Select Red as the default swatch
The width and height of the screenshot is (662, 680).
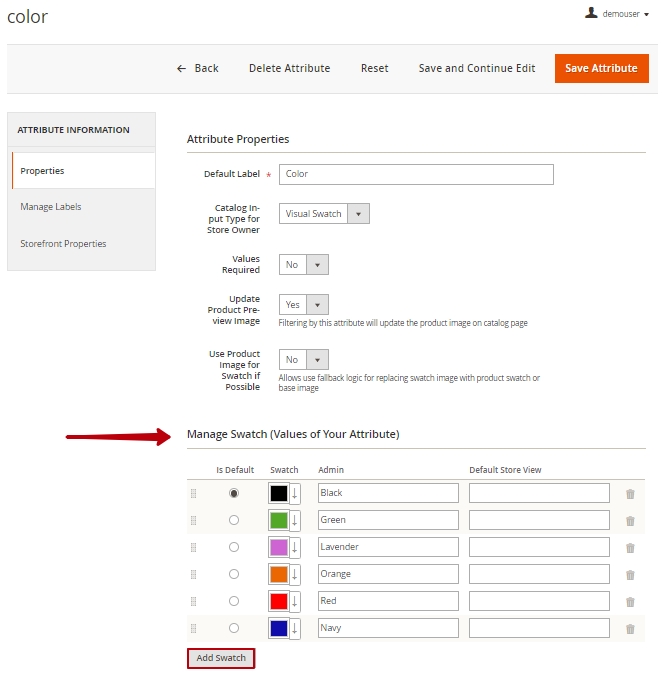point(234,601)
